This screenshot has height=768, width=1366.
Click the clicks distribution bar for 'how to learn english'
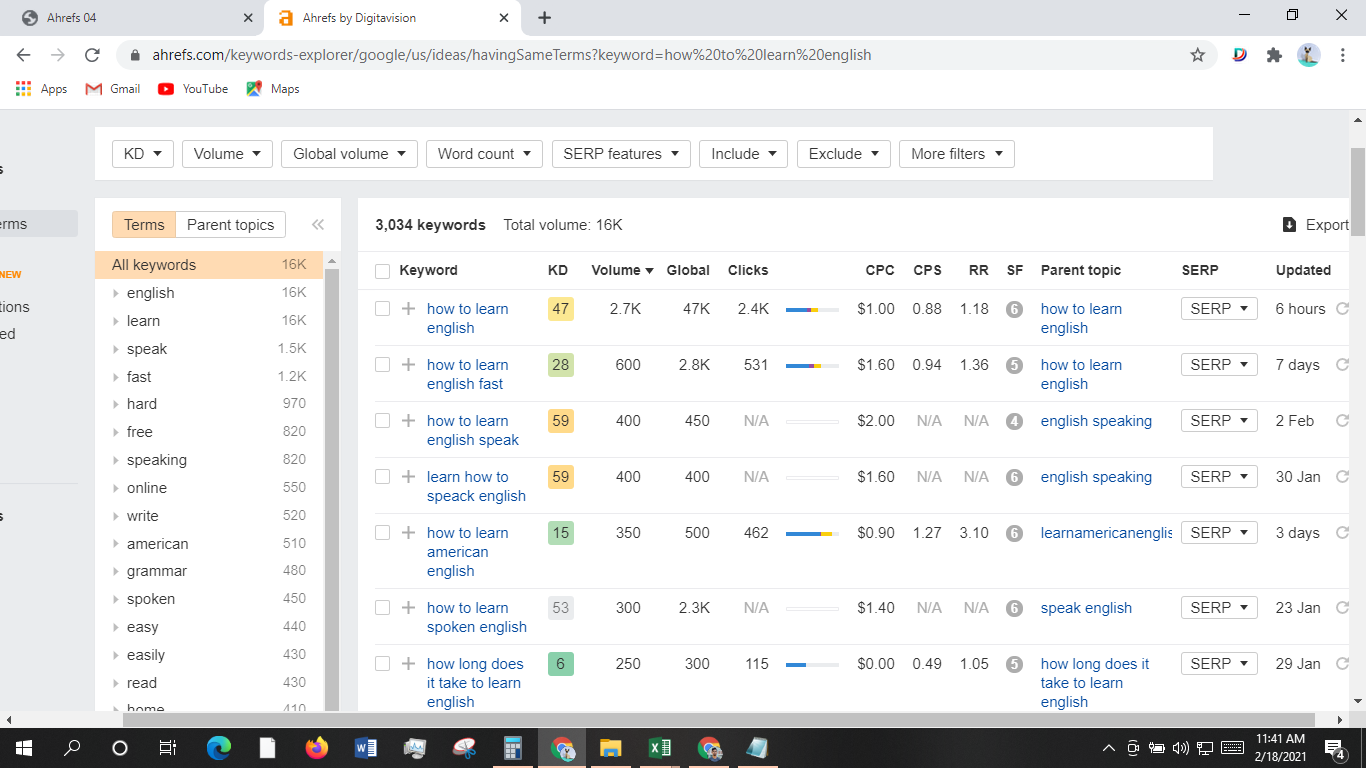click(812, 310)
